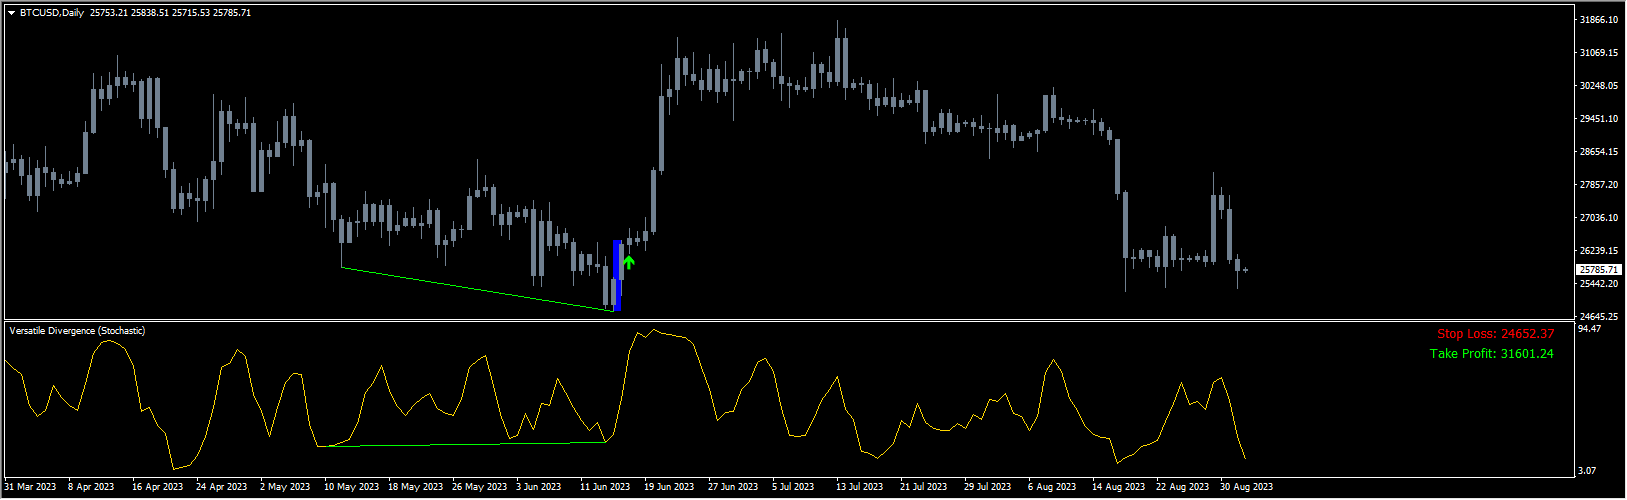This screenshot has width=1627, height=500.
Task: Click the 22 Aug 2023 date label
Action: 1182,488
